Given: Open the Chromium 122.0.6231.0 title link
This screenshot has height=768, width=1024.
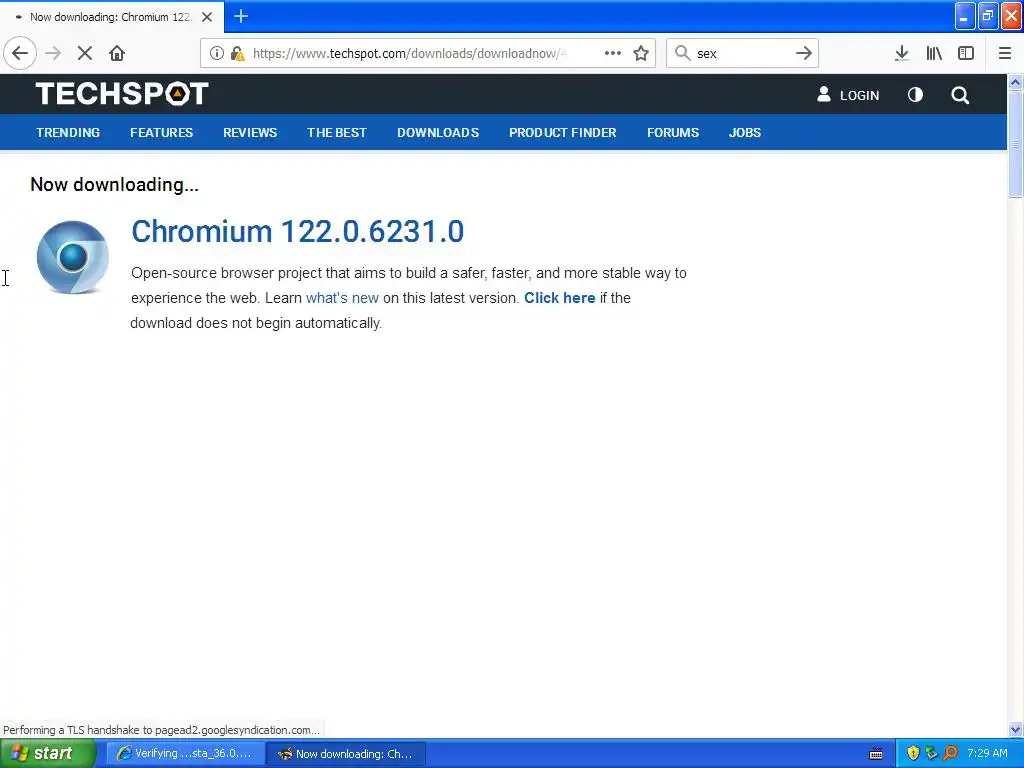Looking at the screenshot, I should pos(298,231).
